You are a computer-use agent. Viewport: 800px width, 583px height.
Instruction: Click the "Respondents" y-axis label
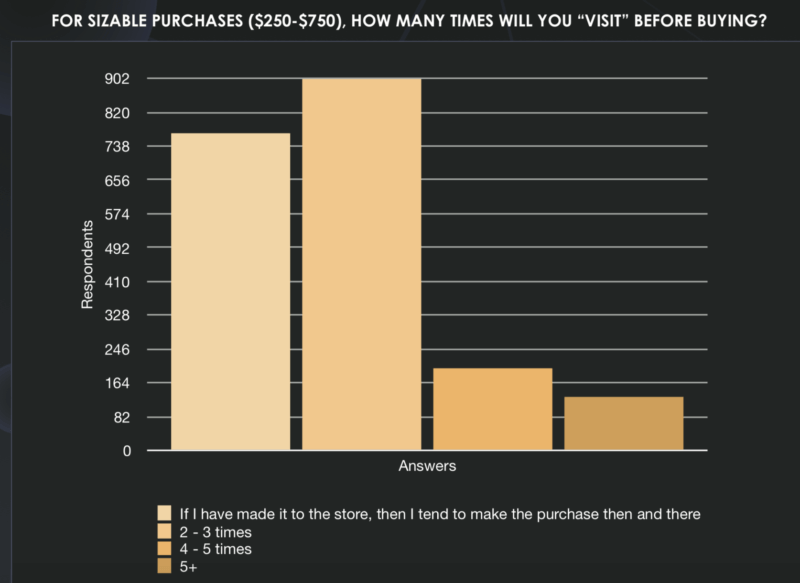87,265
